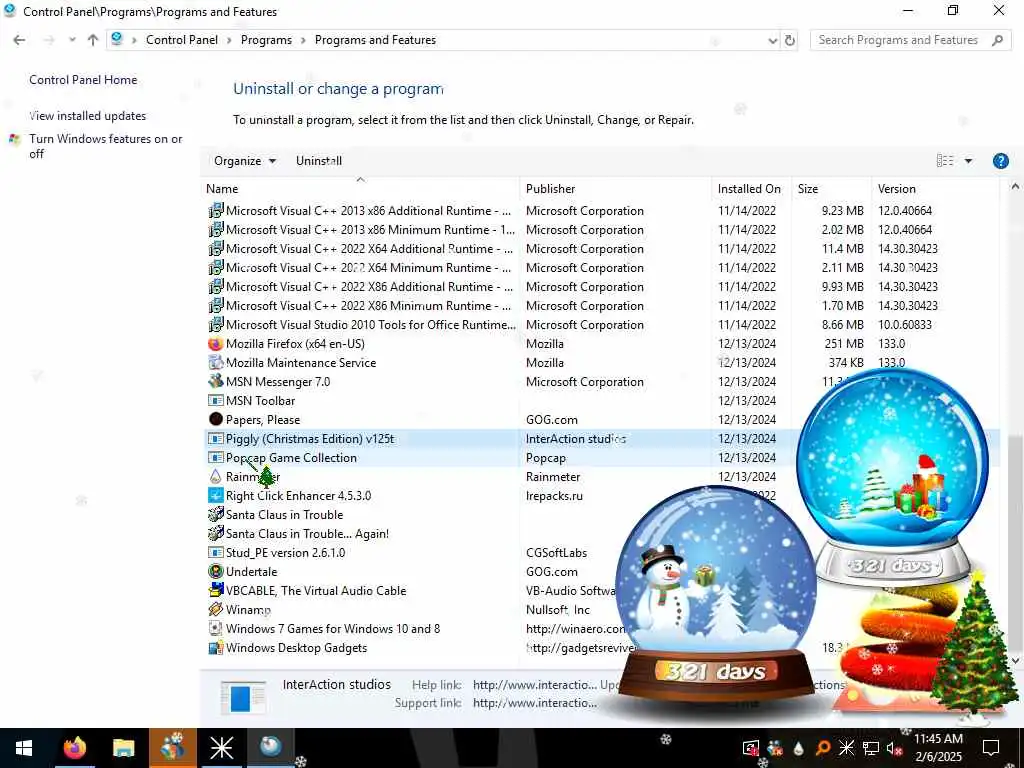1024x768 pixels.
Task: Click the Winamp program icon
Action: [x=216, y=609]
